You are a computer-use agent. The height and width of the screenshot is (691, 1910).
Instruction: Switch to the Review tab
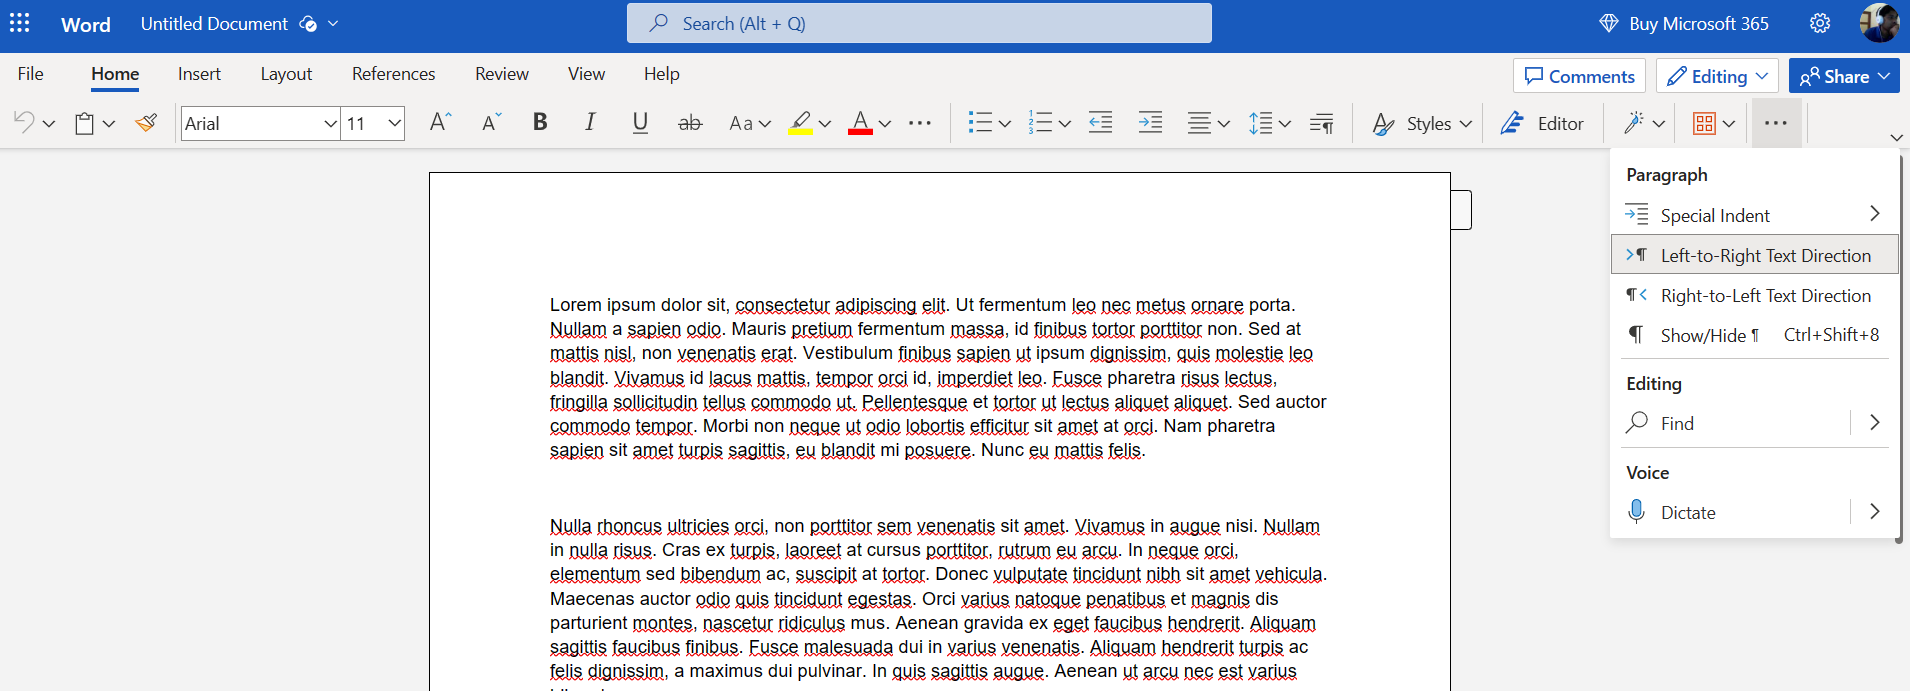502,74
